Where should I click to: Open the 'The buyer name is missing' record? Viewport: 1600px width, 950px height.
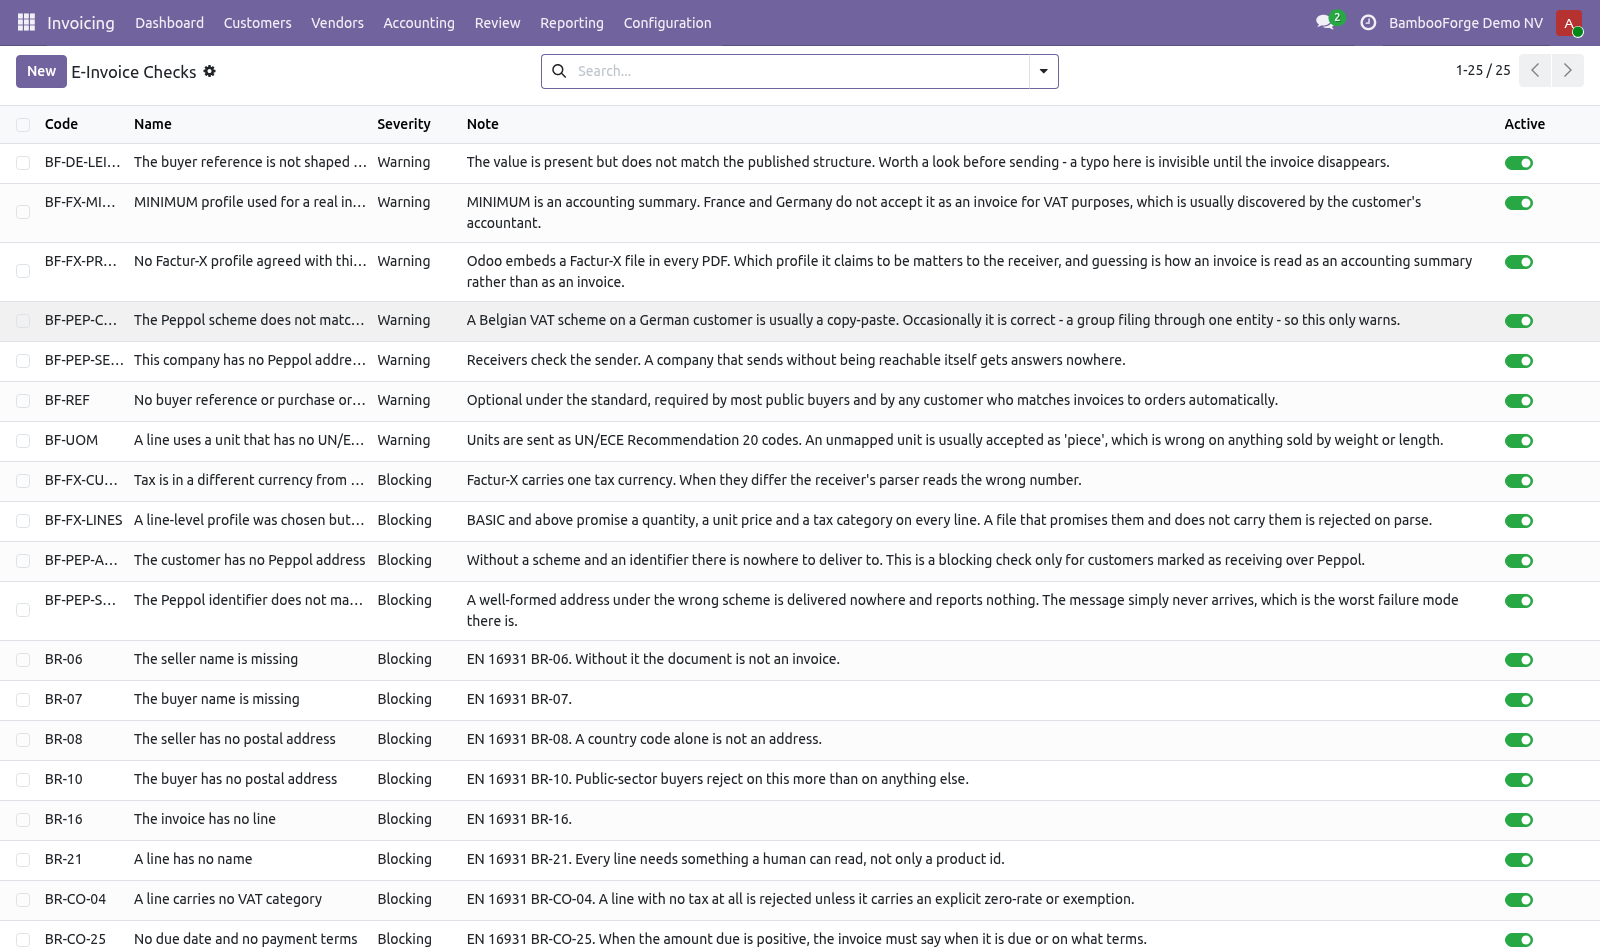coord(217,699)
